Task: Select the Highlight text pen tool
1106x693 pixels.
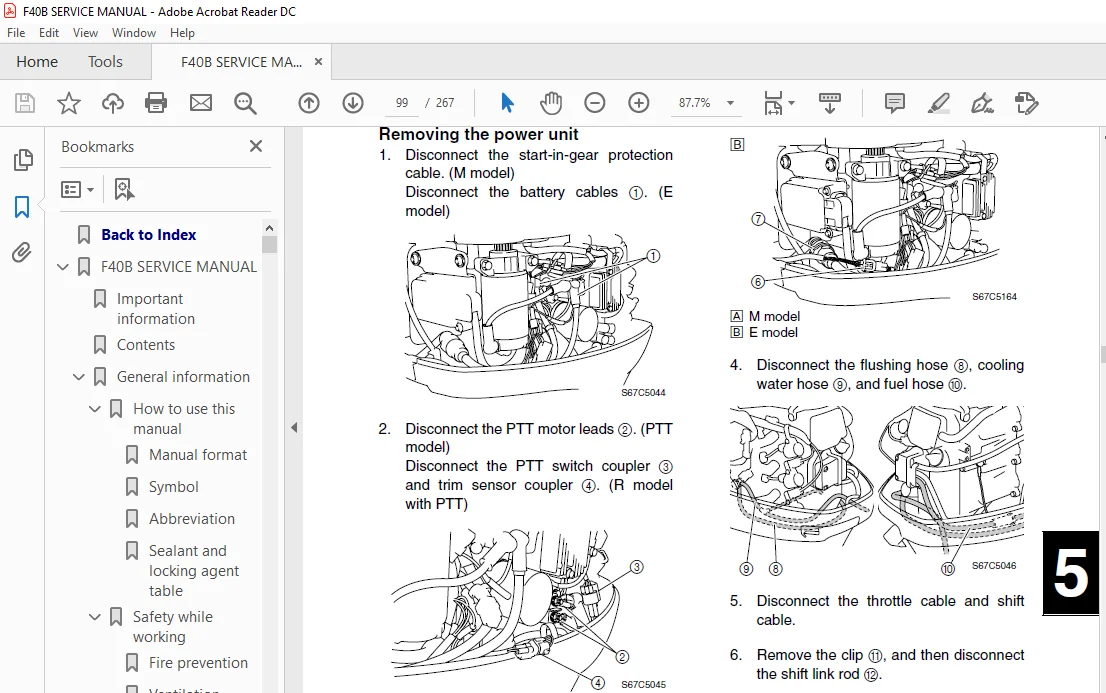Action: click(938, 103)
